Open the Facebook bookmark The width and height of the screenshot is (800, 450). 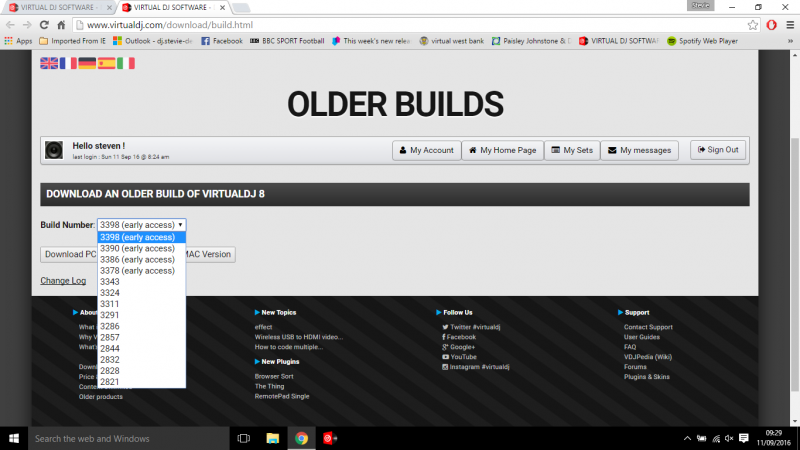pos(222,41)
